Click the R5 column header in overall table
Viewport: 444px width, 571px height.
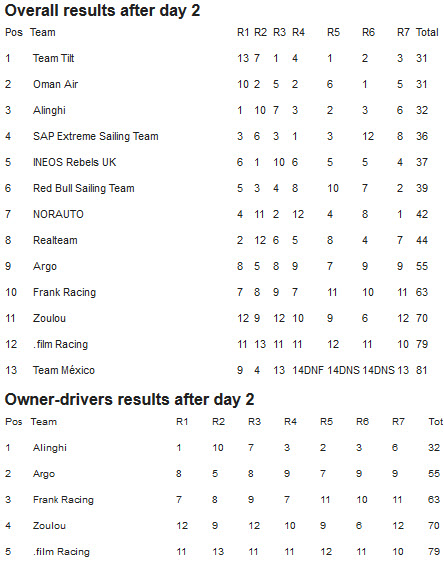click(x=333, y=32)
